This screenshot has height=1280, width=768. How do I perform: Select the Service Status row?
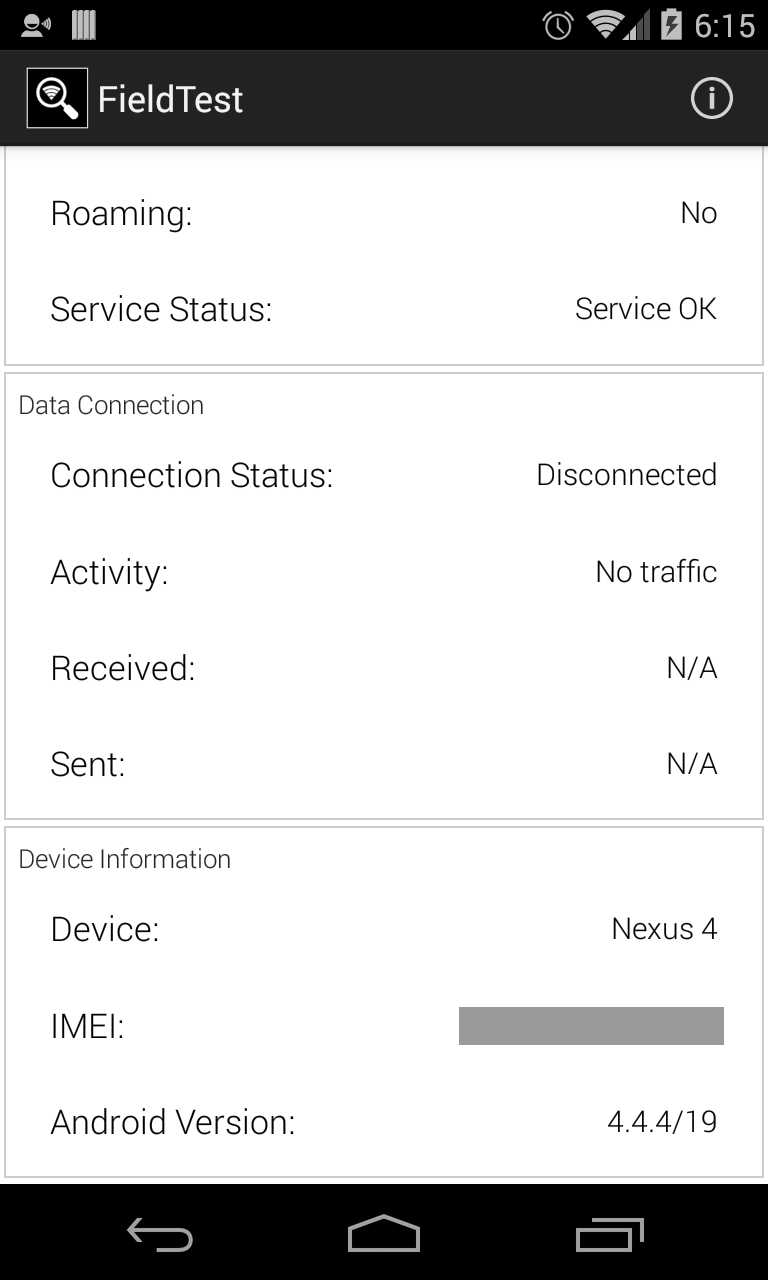(384, 309)
